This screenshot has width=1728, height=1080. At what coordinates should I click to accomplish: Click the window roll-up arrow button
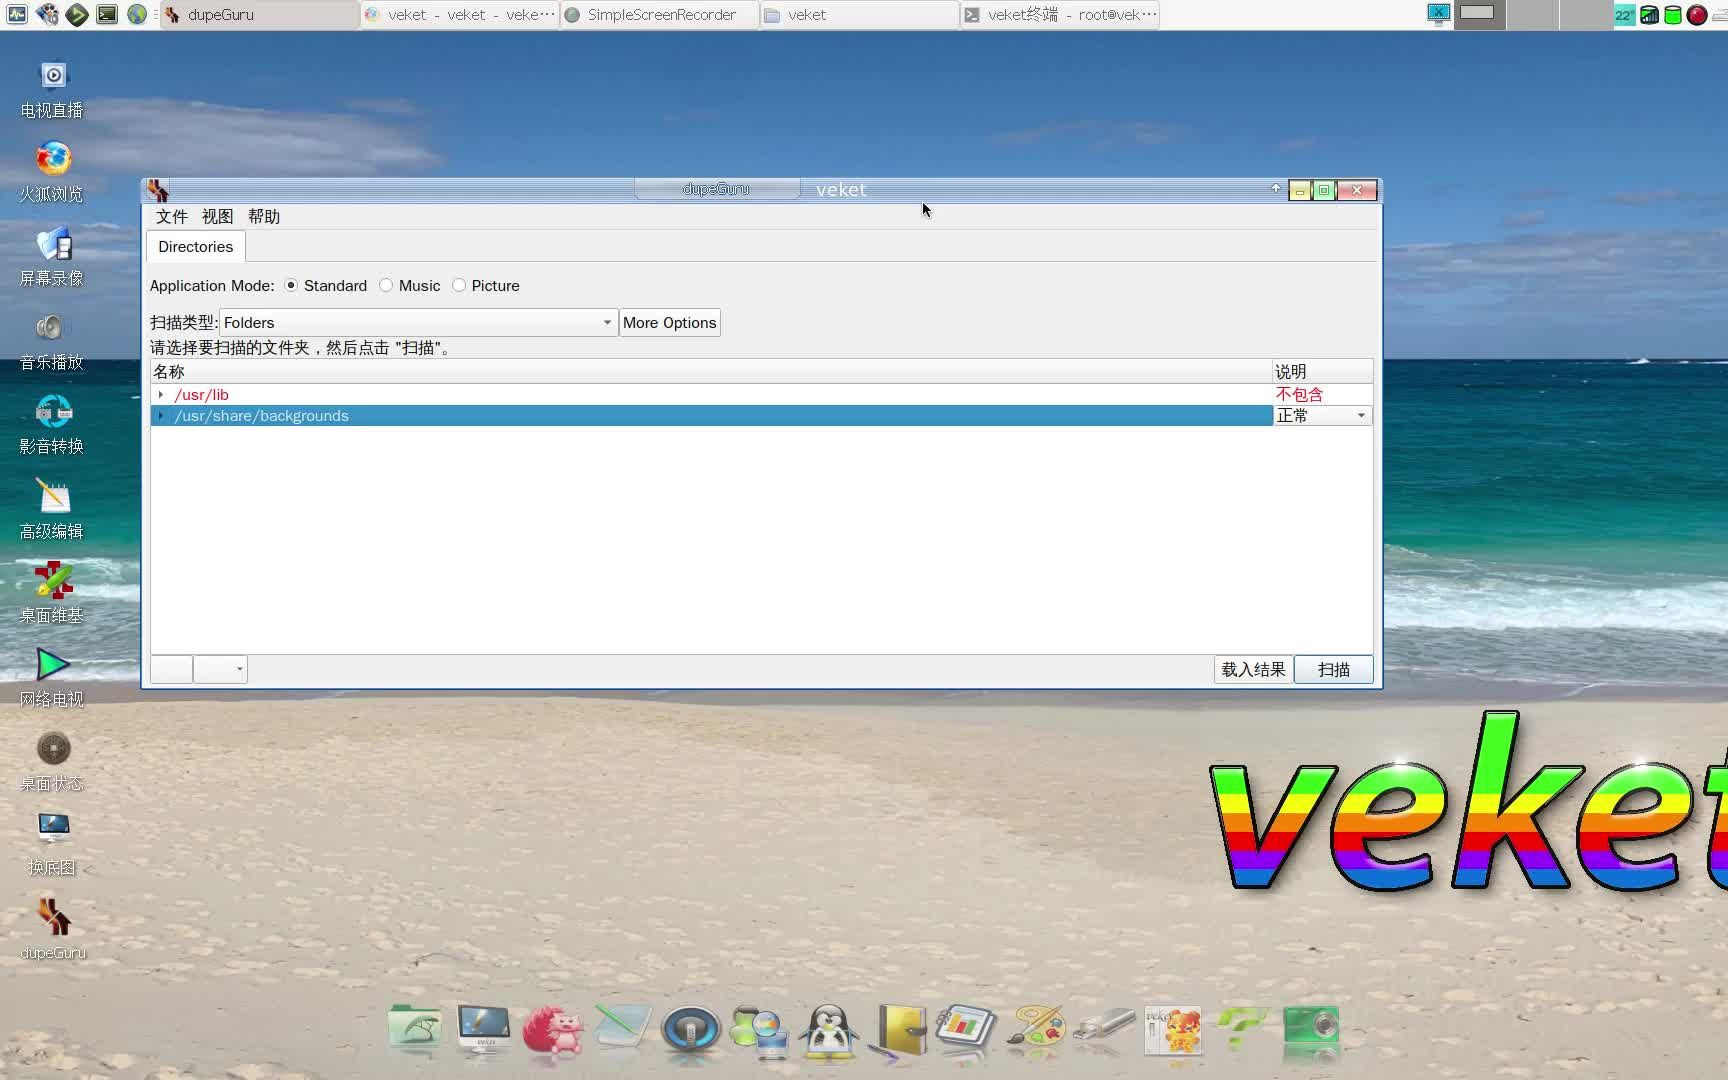tap(1276, 189)
